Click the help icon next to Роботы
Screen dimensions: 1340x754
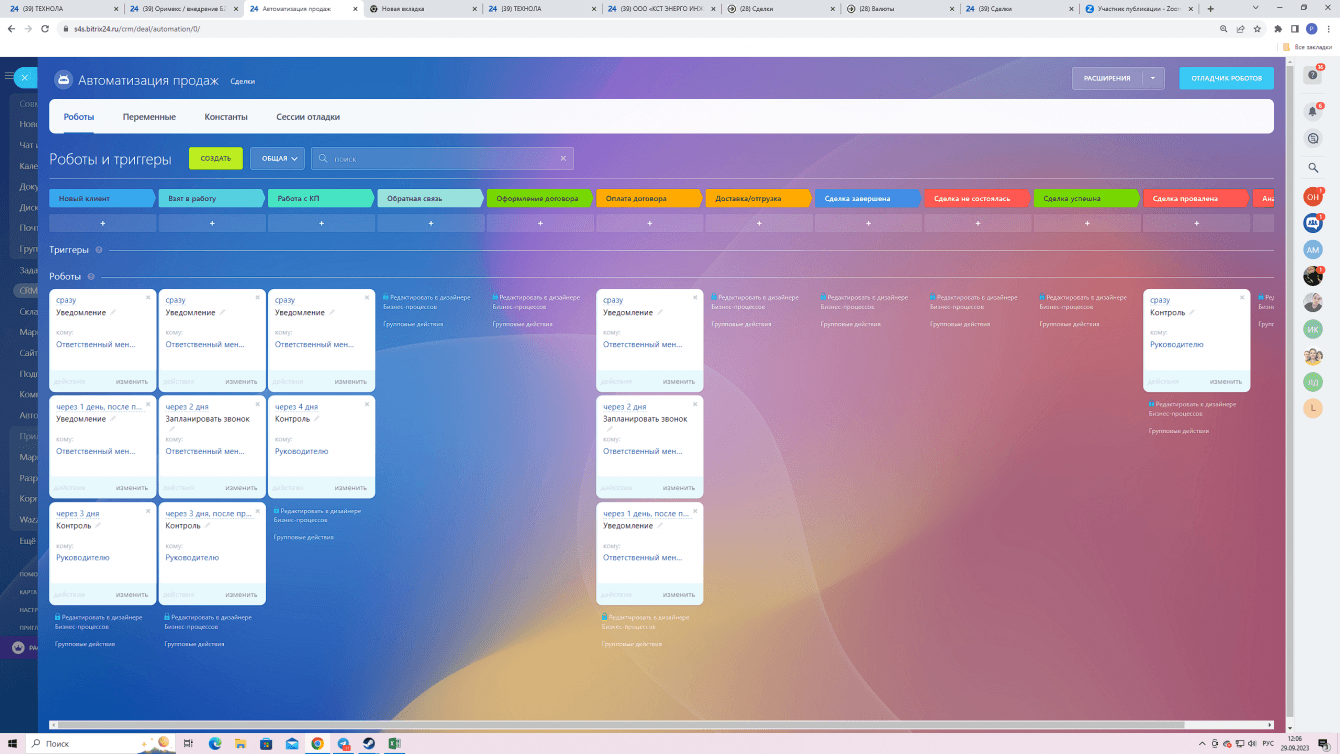(91, 277)
